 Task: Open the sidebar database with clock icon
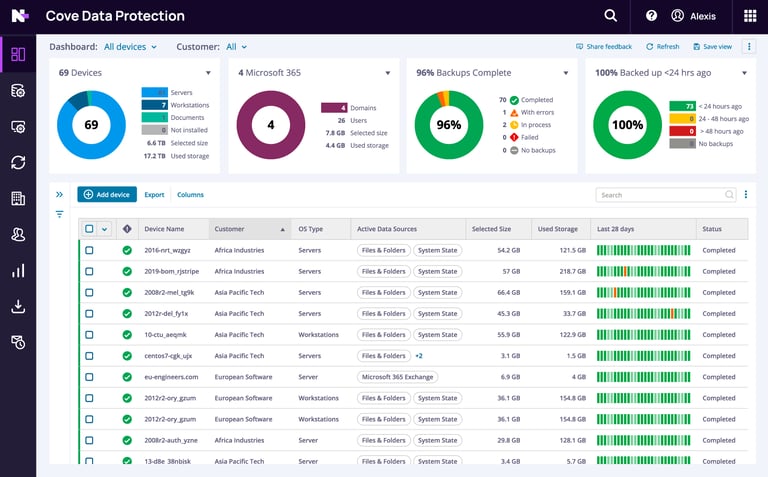tap(18, 342)
